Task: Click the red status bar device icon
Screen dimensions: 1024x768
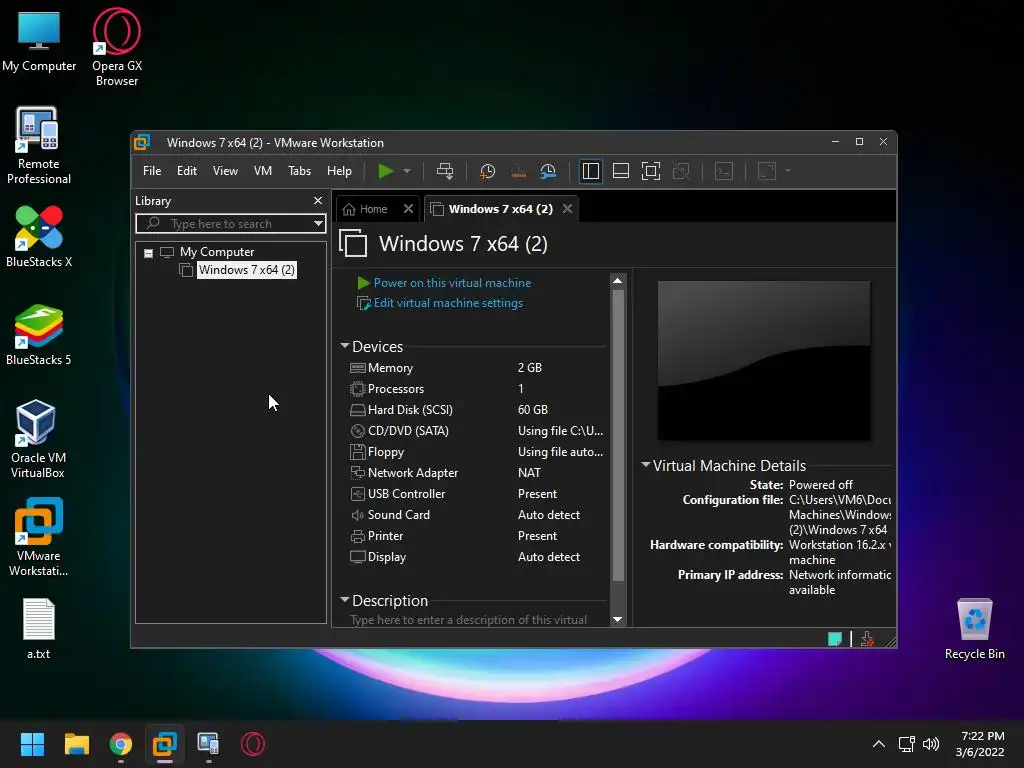Action: [x=867, y=639]
